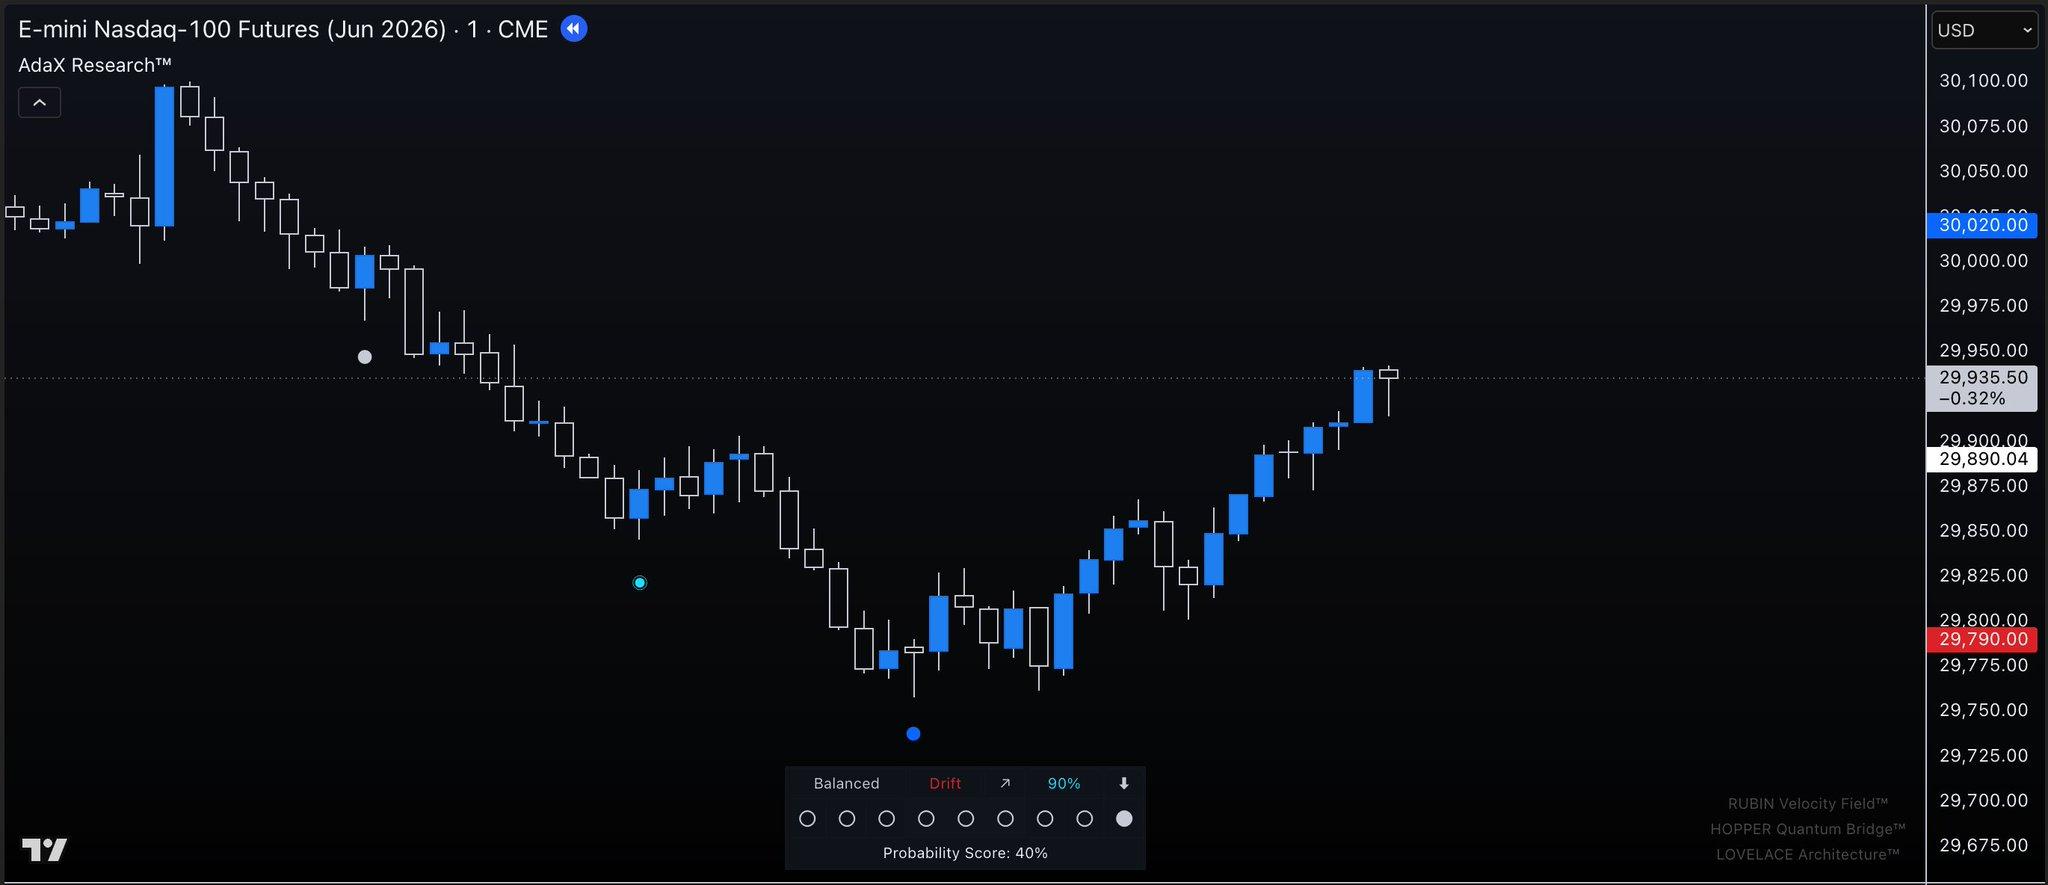The height and width of the screenshot is (885, 2048).
Task: Click the TradingView logo
Action: pos(45,850)
